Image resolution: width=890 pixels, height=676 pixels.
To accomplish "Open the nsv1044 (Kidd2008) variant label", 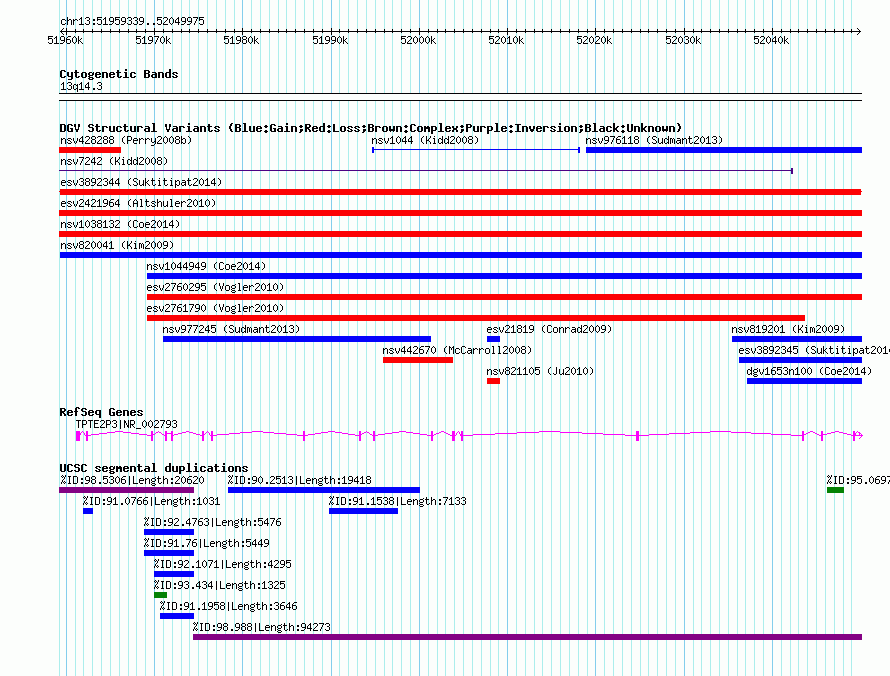I will (x=425, y=140).
